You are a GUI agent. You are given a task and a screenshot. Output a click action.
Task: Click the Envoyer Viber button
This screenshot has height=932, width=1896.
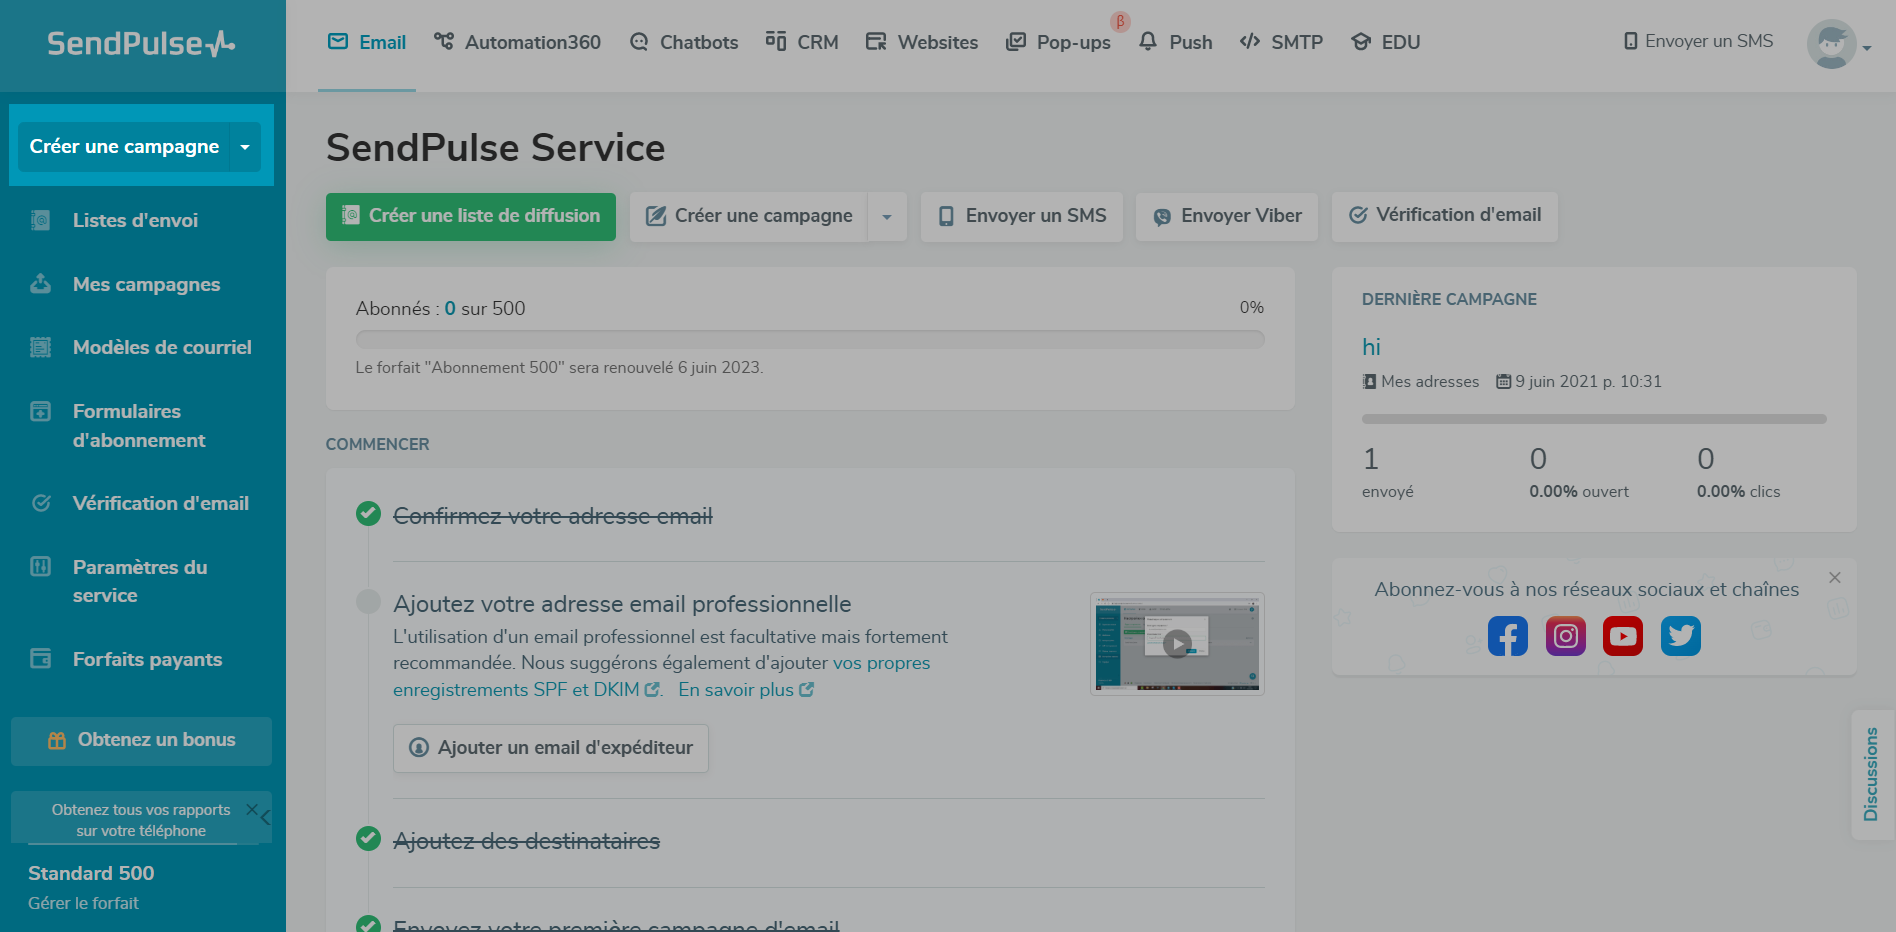[1227, 217]
